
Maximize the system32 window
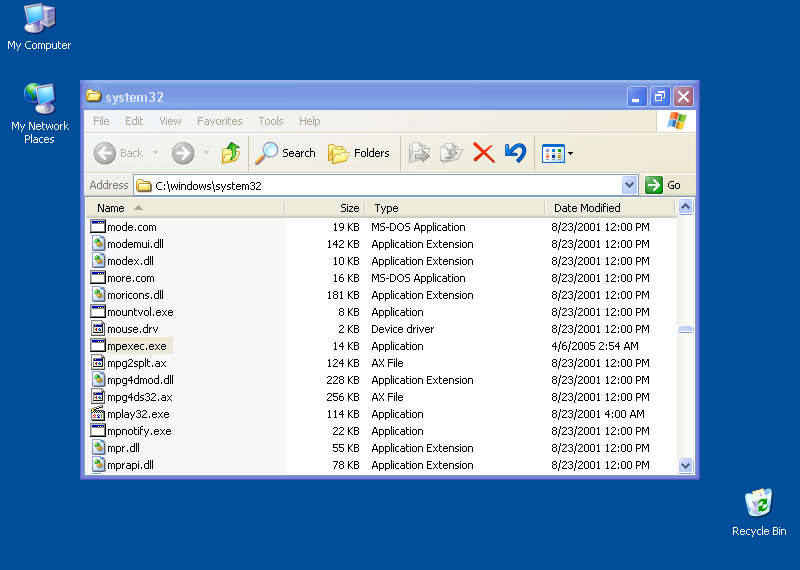coord(659,96)
